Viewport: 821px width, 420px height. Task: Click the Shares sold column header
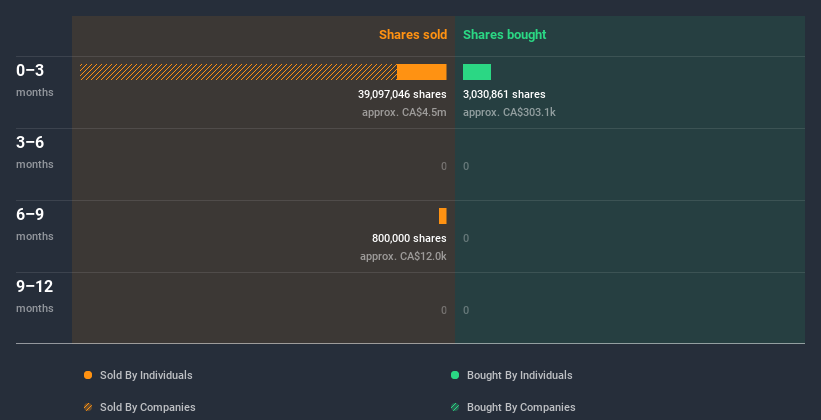(413, 35)
